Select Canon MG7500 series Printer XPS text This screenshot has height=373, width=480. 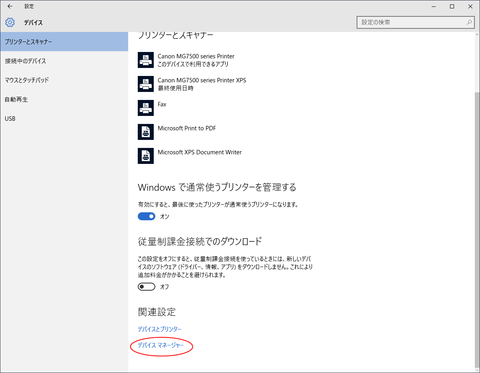[202, 80]
